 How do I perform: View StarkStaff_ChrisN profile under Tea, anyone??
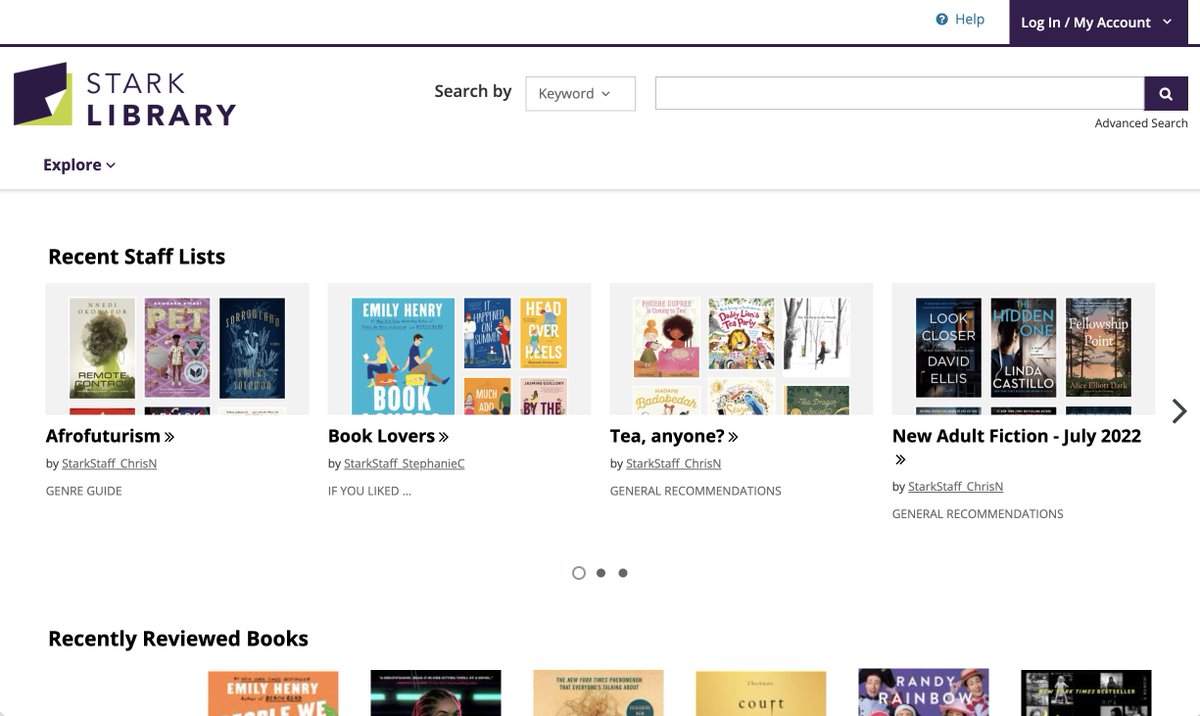[x=673, y=464]
